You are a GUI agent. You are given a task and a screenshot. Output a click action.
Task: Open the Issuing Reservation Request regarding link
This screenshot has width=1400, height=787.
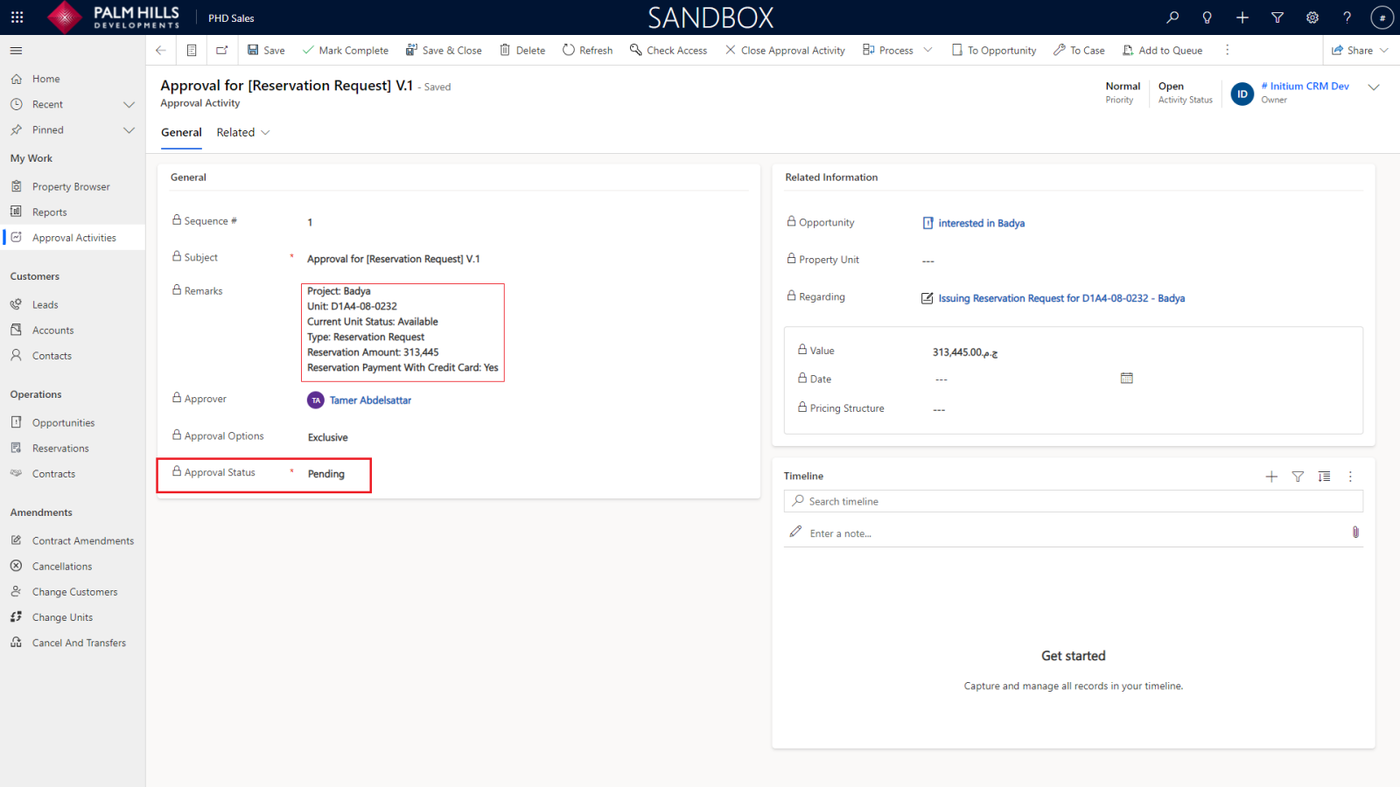[1061, 298]
